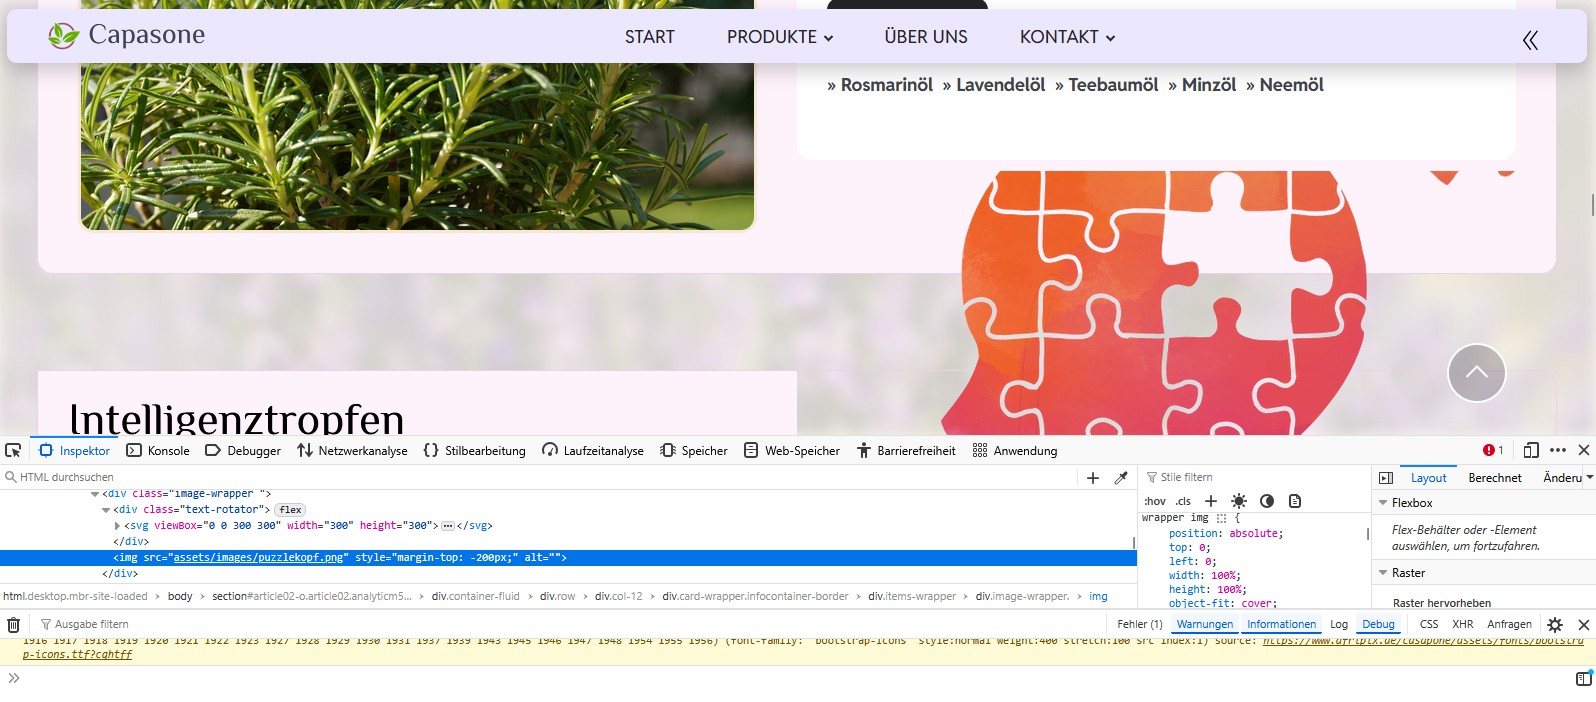
Task: Toggle the :hov pseudo-class panel
Action: pos(1155,501)
